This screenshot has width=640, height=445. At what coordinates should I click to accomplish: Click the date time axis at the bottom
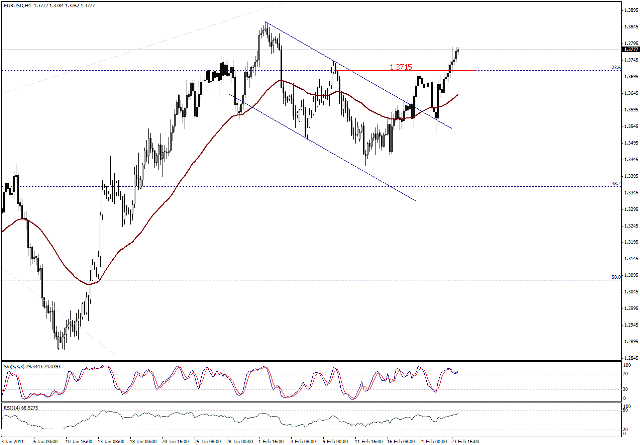(300, 439)
